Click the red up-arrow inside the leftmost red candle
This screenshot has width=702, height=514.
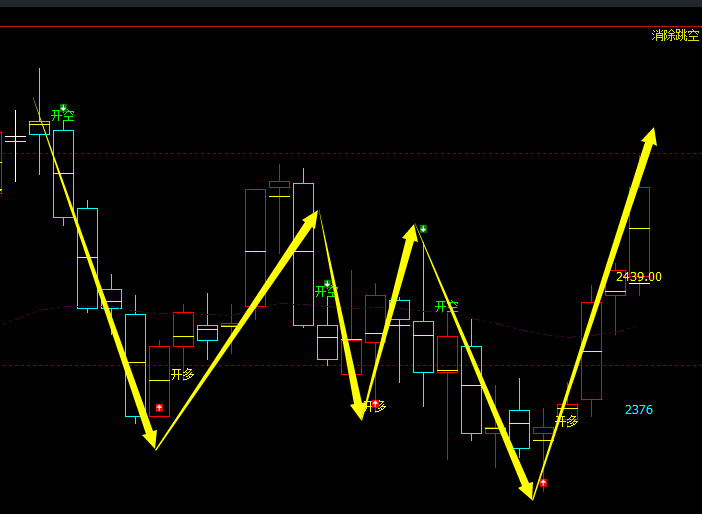[159, 408]
